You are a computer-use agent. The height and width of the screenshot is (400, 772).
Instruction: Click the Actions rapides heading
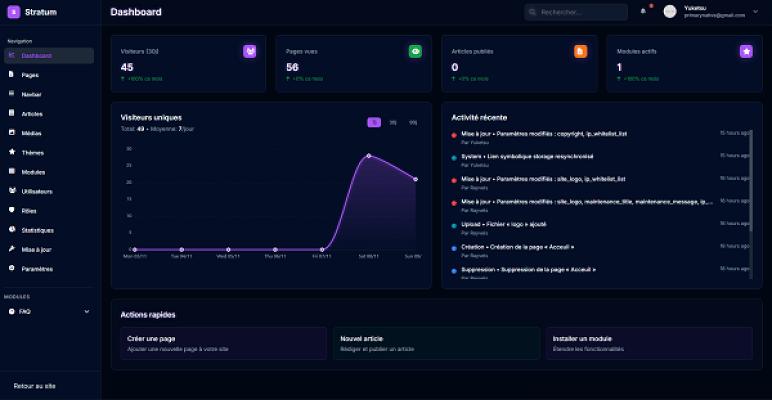tap(148, 315)
